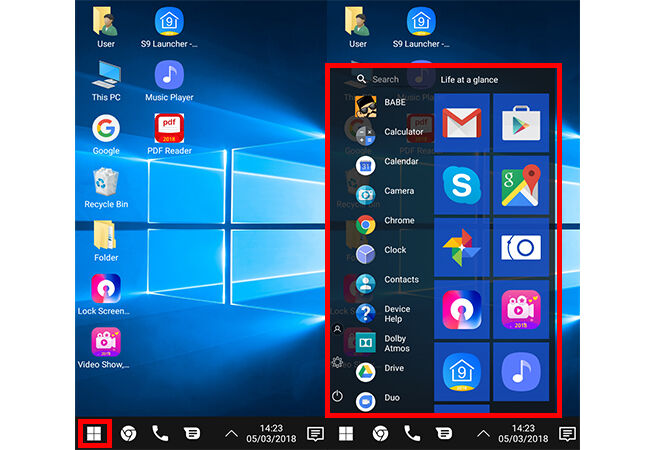Image resolution: width=650 pixels, height=450 pixels.
Task: Open the Recycle Bin on desktop
Action: pyautogui.click(x=106, y=188)
